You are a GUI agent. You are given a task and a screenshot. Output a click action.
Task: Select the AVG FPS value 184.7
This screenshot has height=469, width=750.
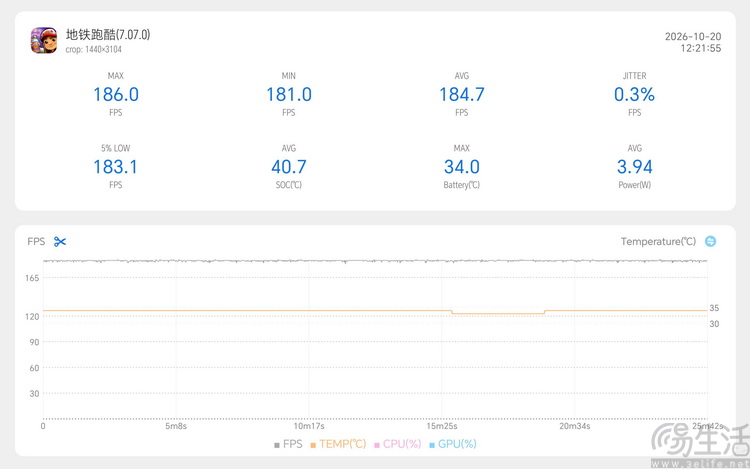click(x=462, y=94)
